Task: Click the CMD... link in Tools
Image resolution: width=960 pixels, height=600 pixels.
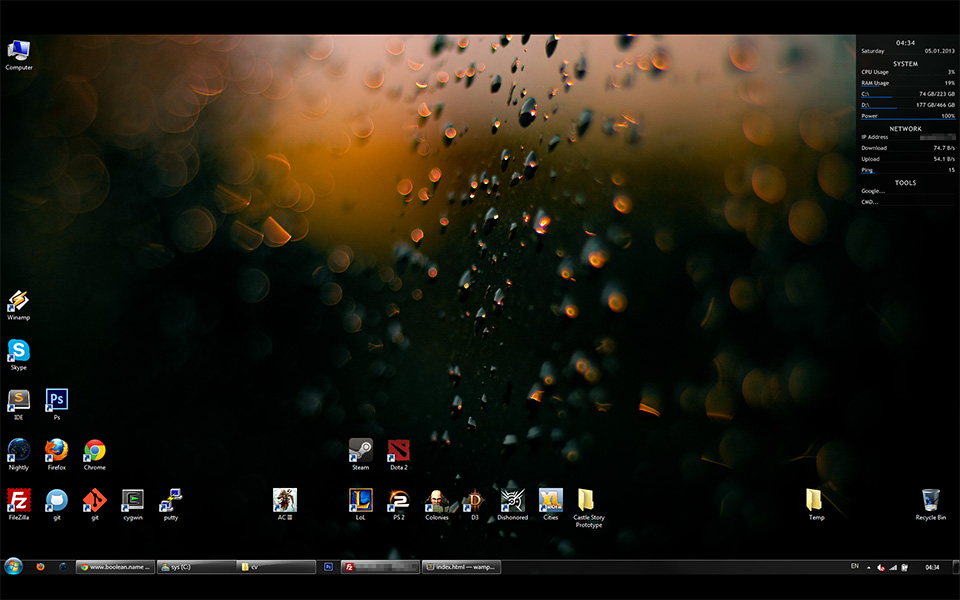Action: (869, 201)
